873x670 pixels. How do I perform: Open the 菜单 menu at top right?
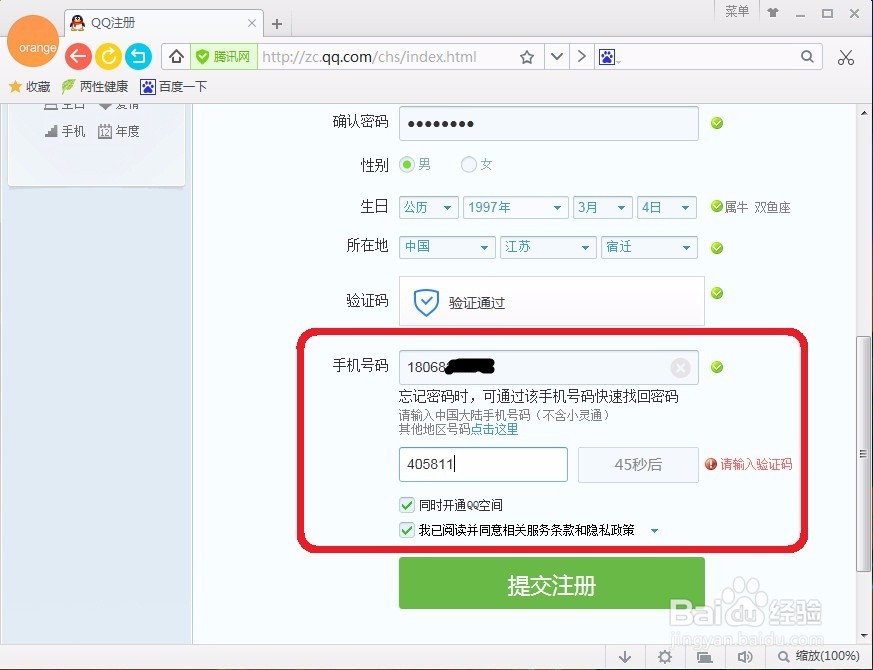(x=737, y=12)
